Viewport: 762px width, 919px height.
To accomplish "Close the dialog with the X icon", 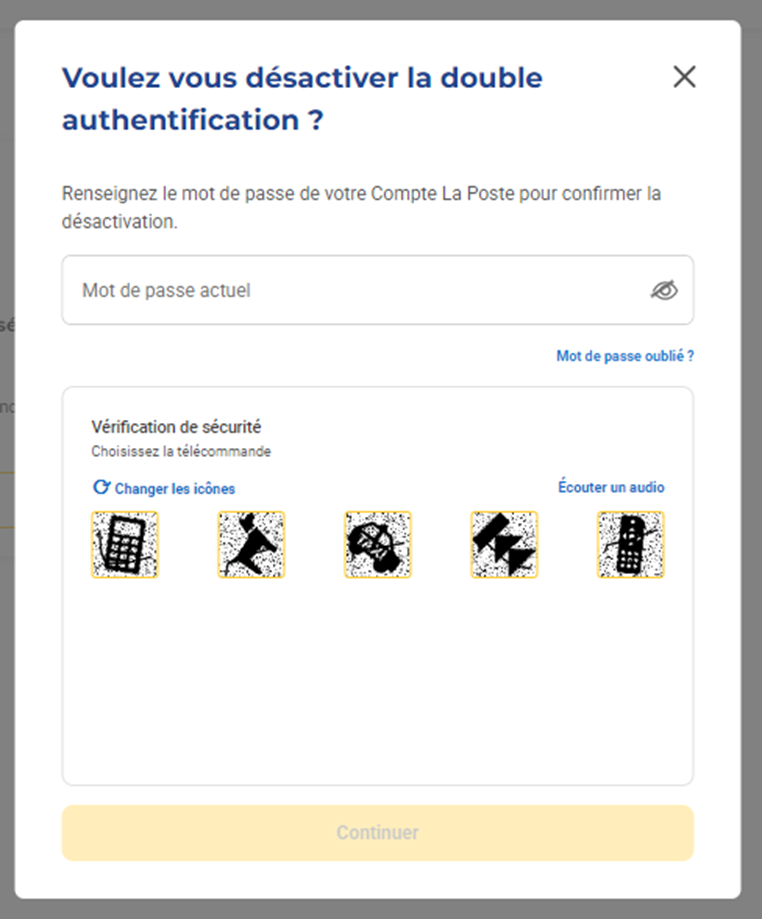I will [684, 77].
